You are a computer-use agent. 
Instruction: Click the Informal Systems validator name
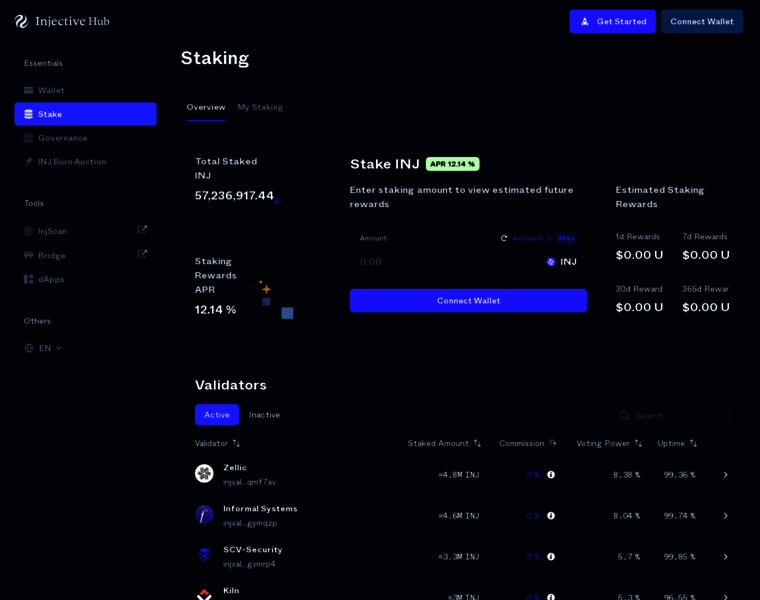point(260,509)
